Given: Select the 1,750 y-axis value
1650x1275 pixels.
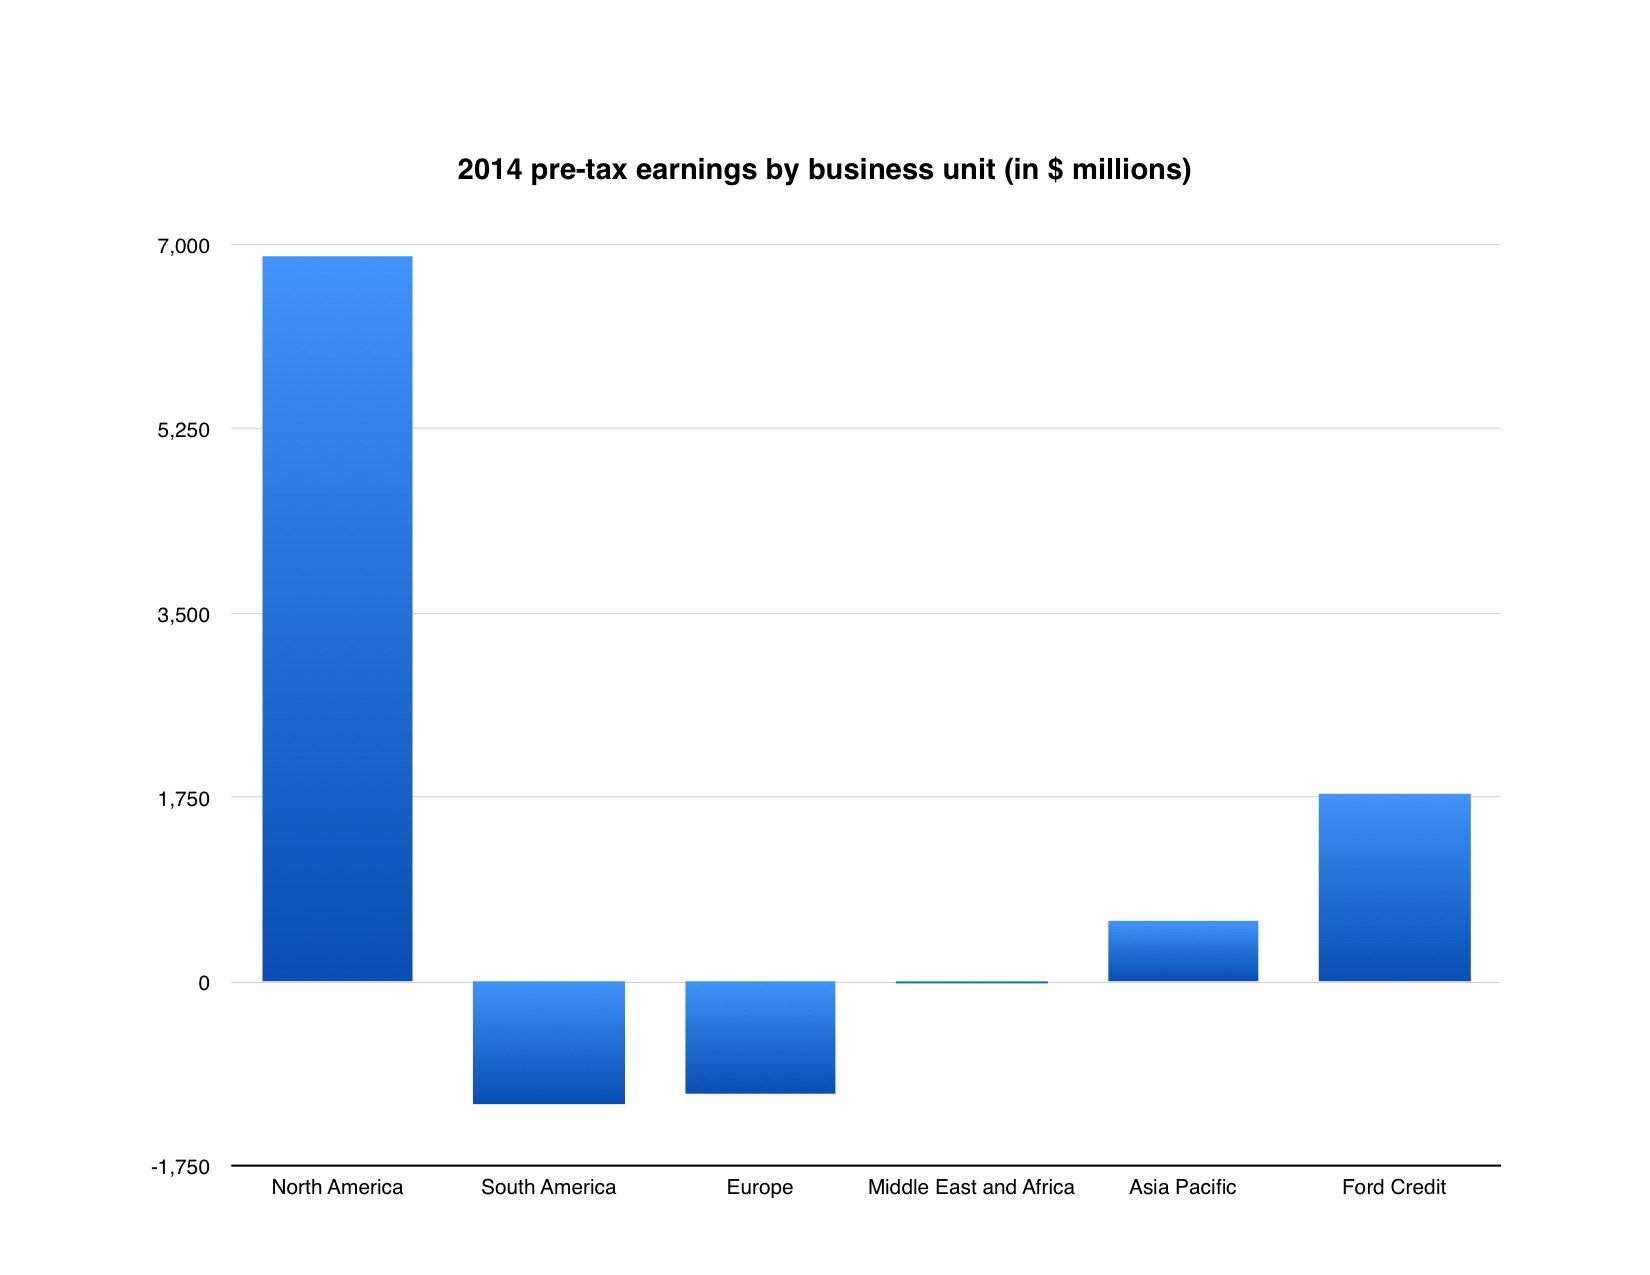Looking at the screenshot, I should pos(183,799).
